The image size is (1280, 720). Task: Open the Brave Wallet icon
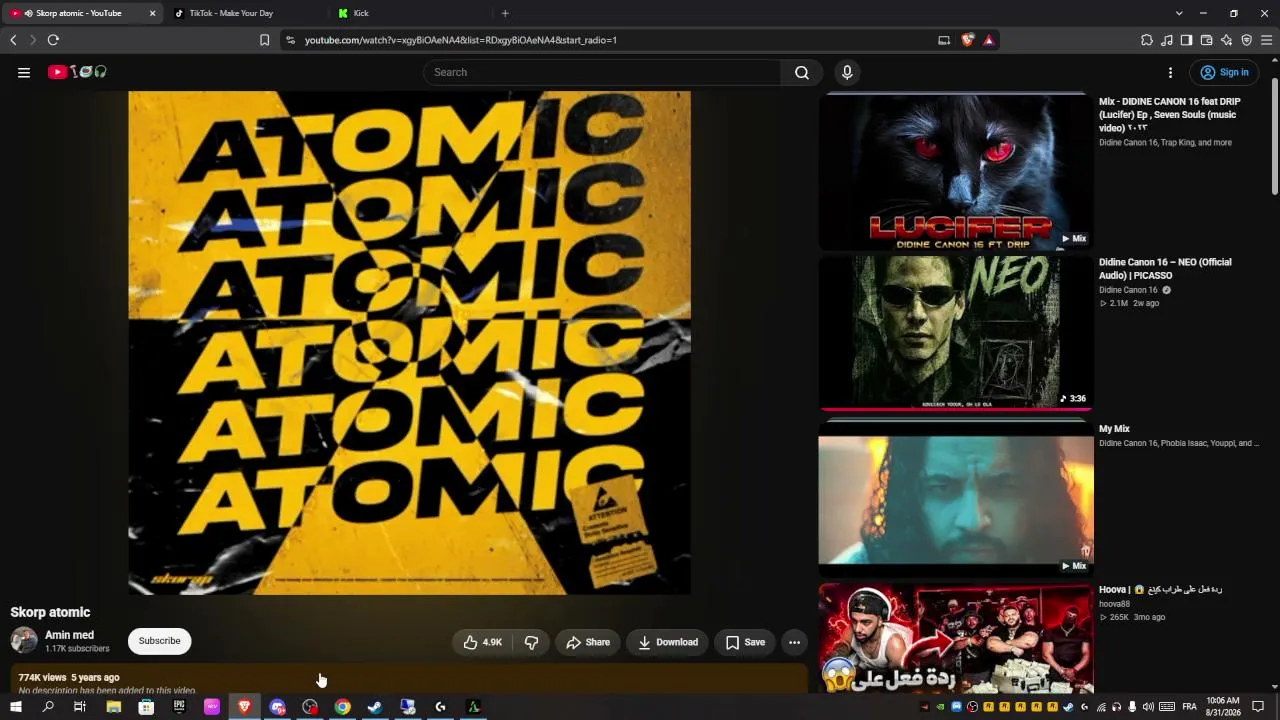point(1206,40)
